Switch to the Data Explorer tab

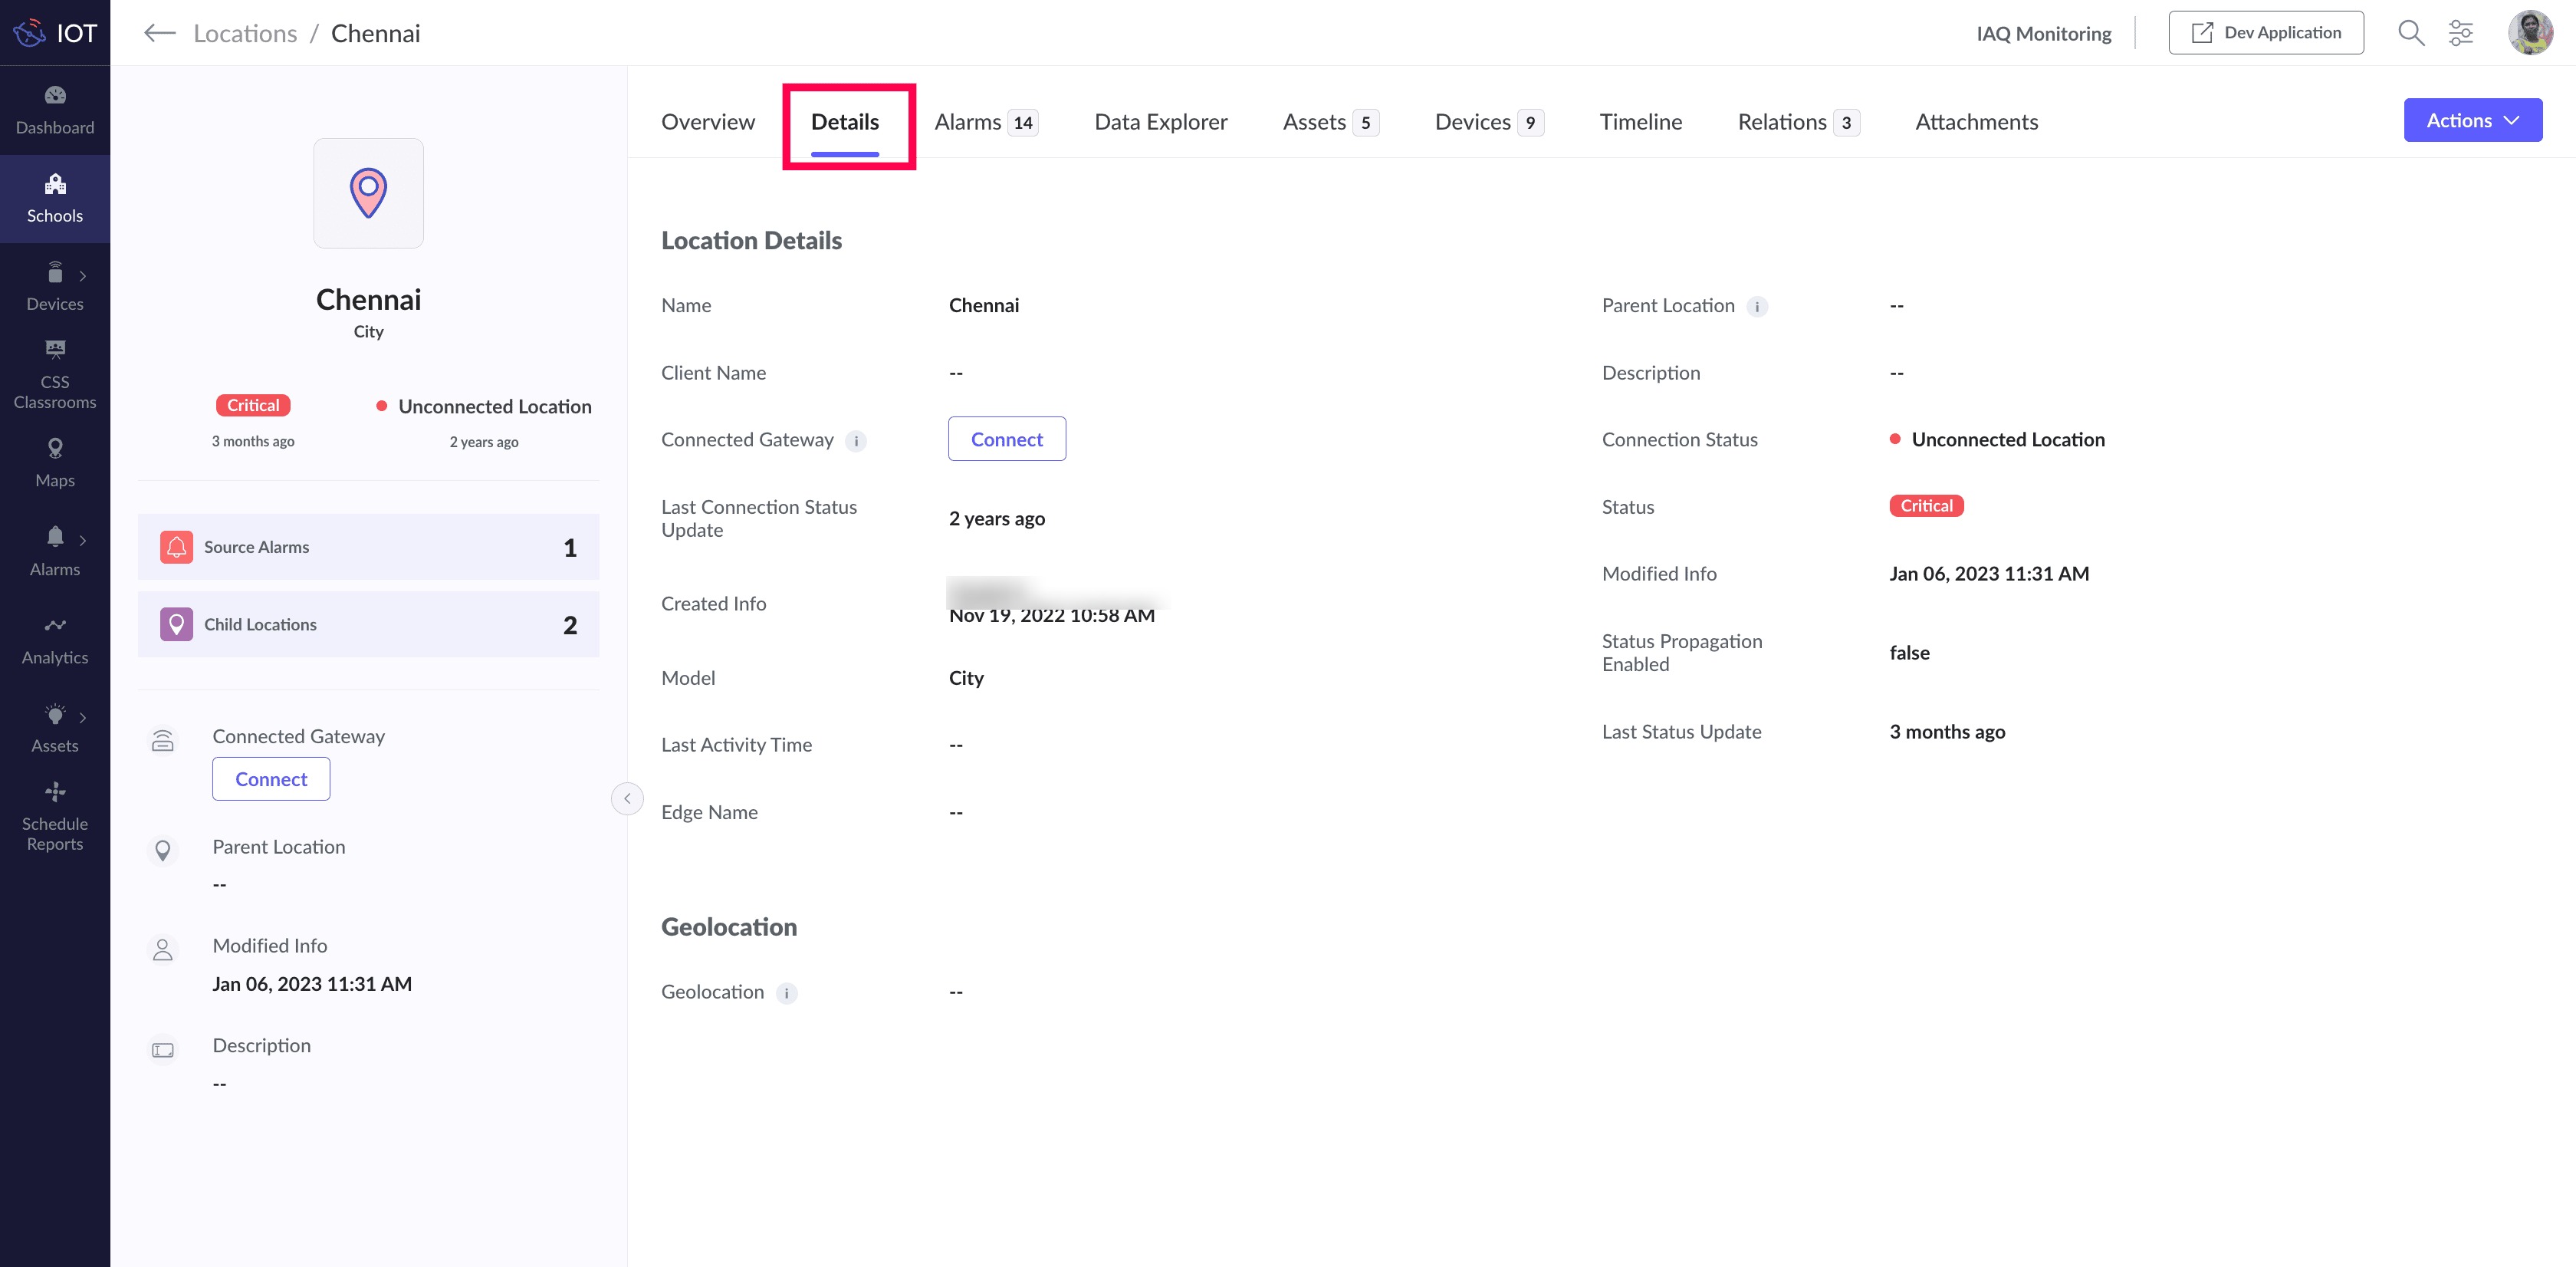click(x=1160, y=122)
